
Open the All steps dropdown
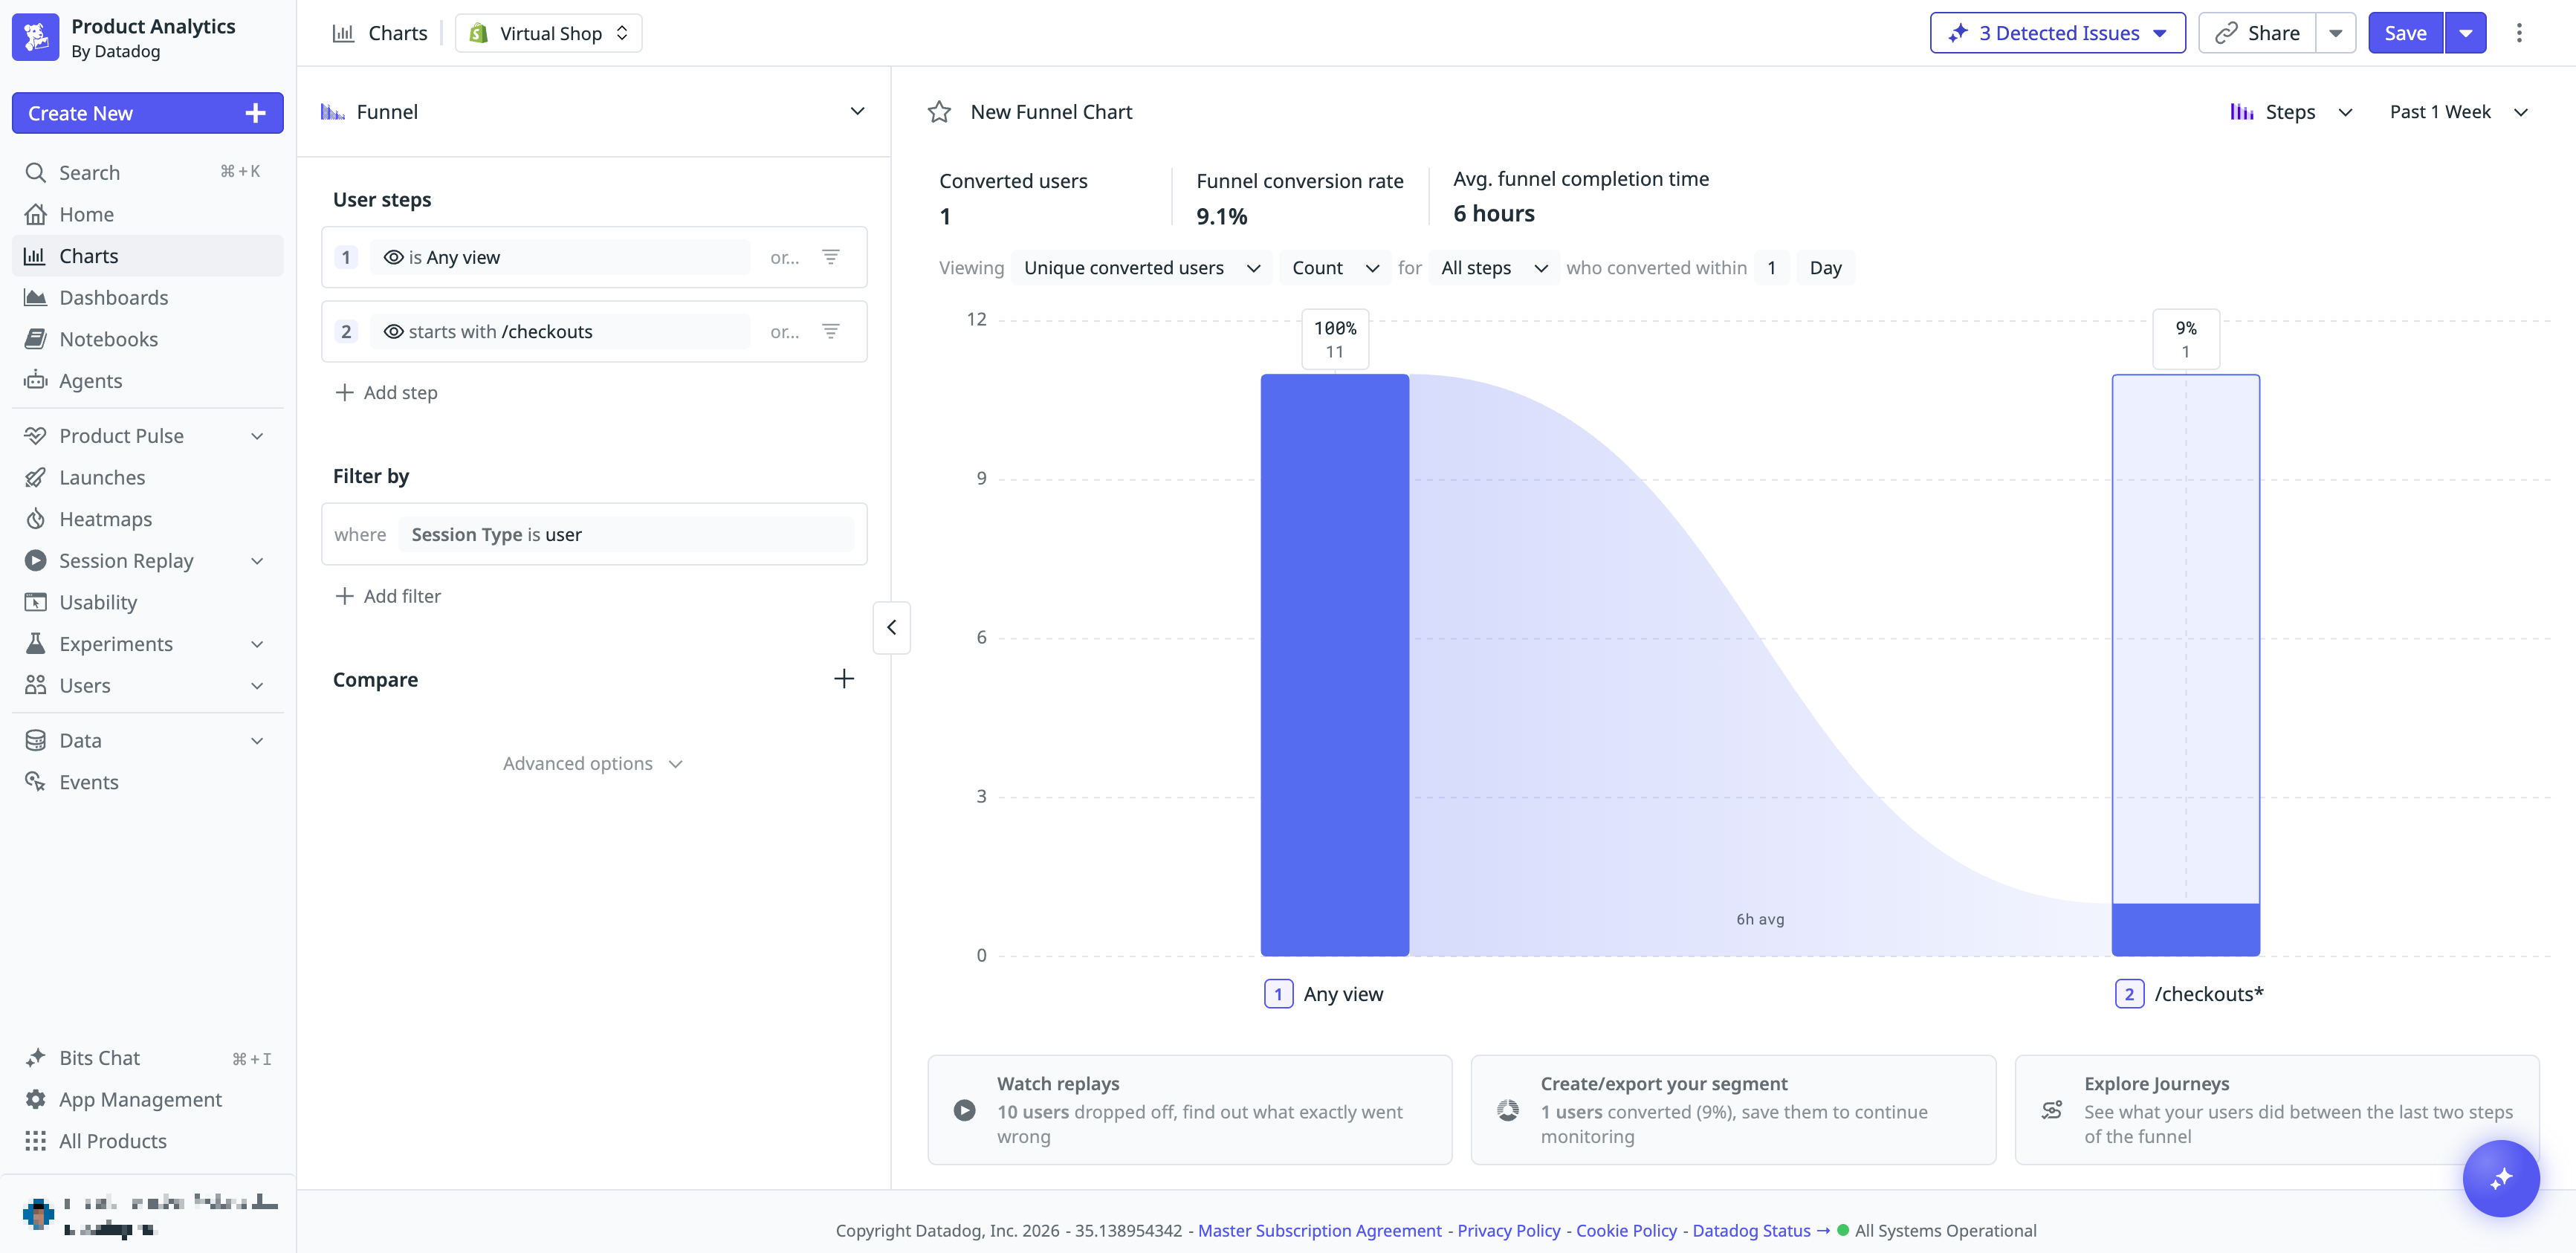[x=1494, y=268]
